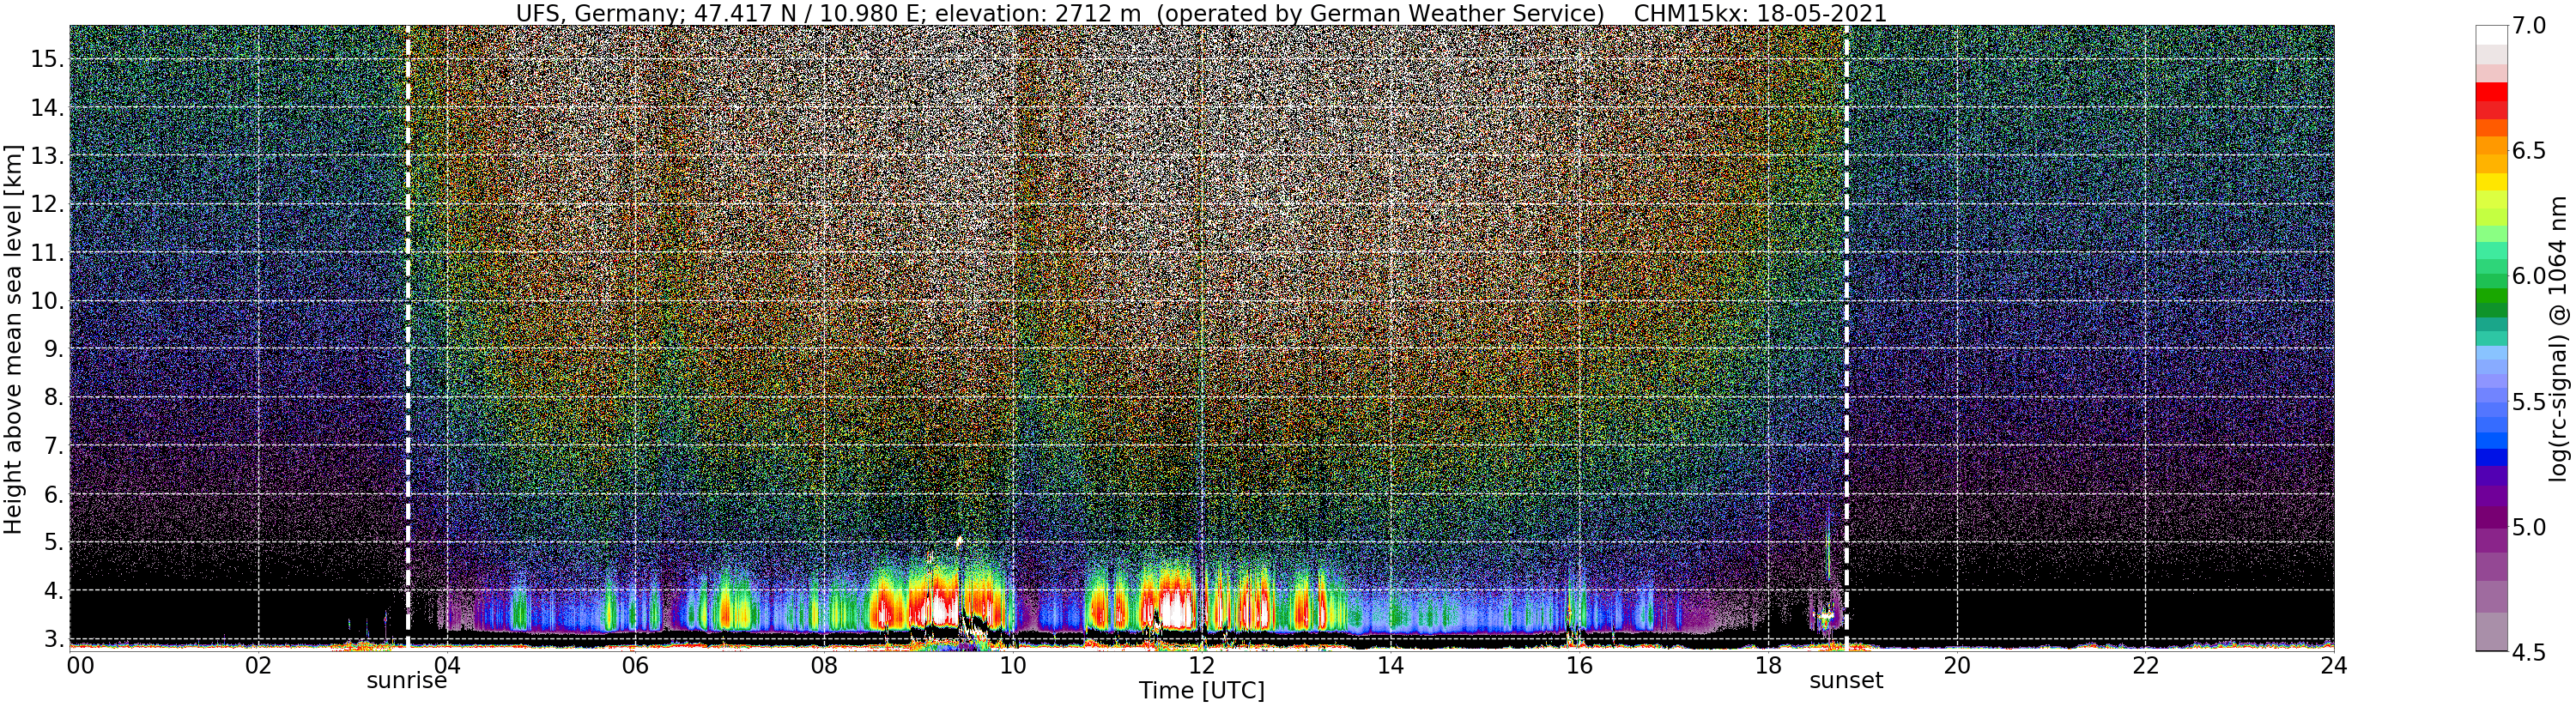Click the time tick label '24'
This screenshot has height=707, width=2576.
click(x=2333, y=665)
